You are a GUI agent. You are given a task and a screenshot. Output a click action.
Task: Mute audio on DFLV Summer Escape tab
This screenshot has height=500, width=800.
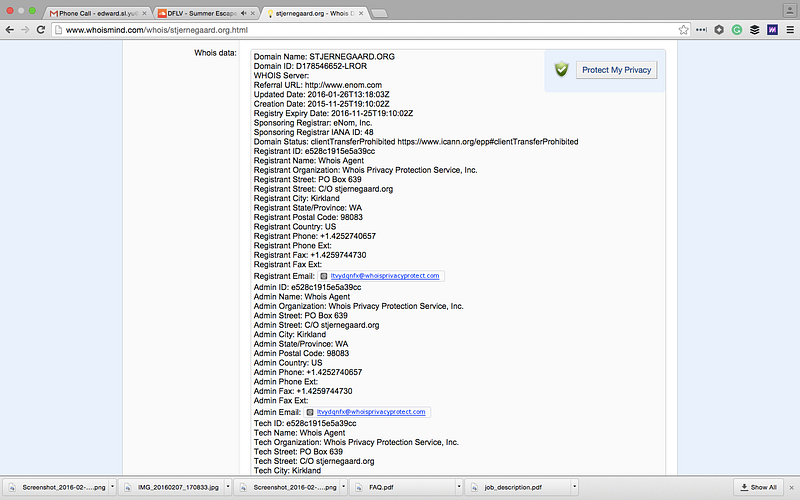(x=243, y=13)
